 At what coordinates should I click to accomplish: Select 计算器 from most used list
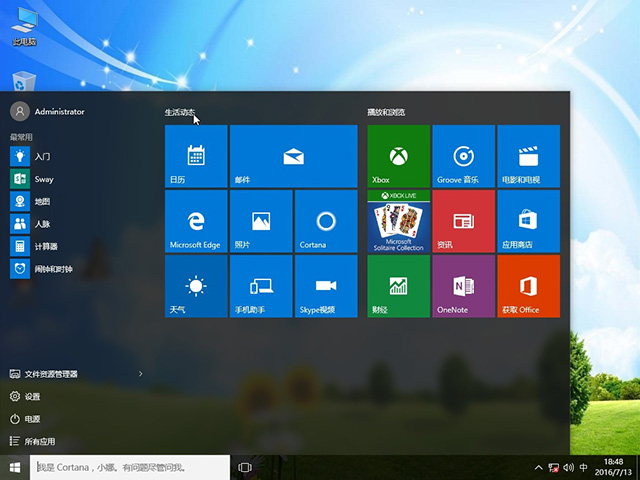45,246
